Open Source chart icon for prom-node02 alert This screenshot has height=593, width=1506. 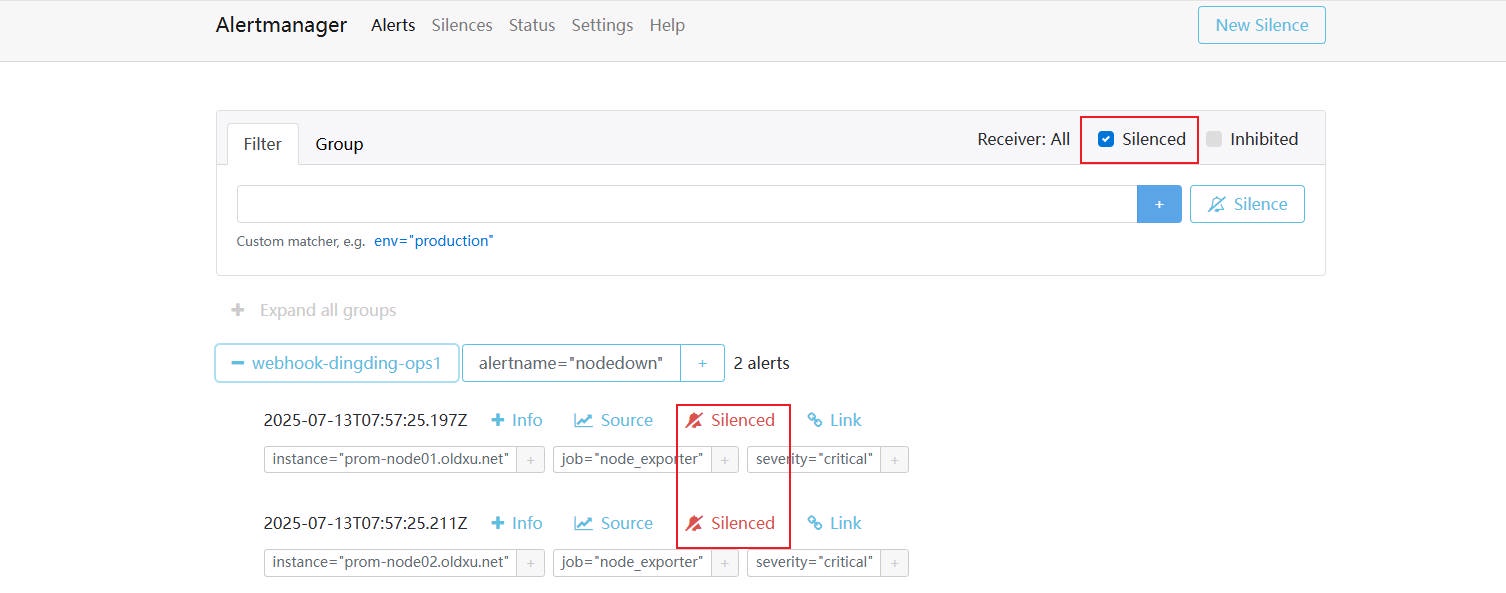click(583, 524)
